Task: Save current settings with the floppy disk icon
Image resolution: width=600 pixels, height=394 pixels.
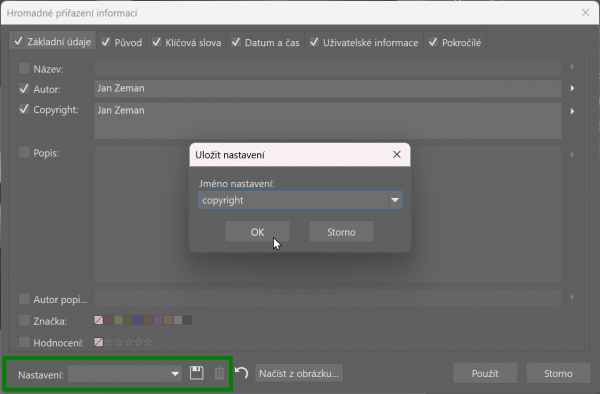Action: [196, 373]
